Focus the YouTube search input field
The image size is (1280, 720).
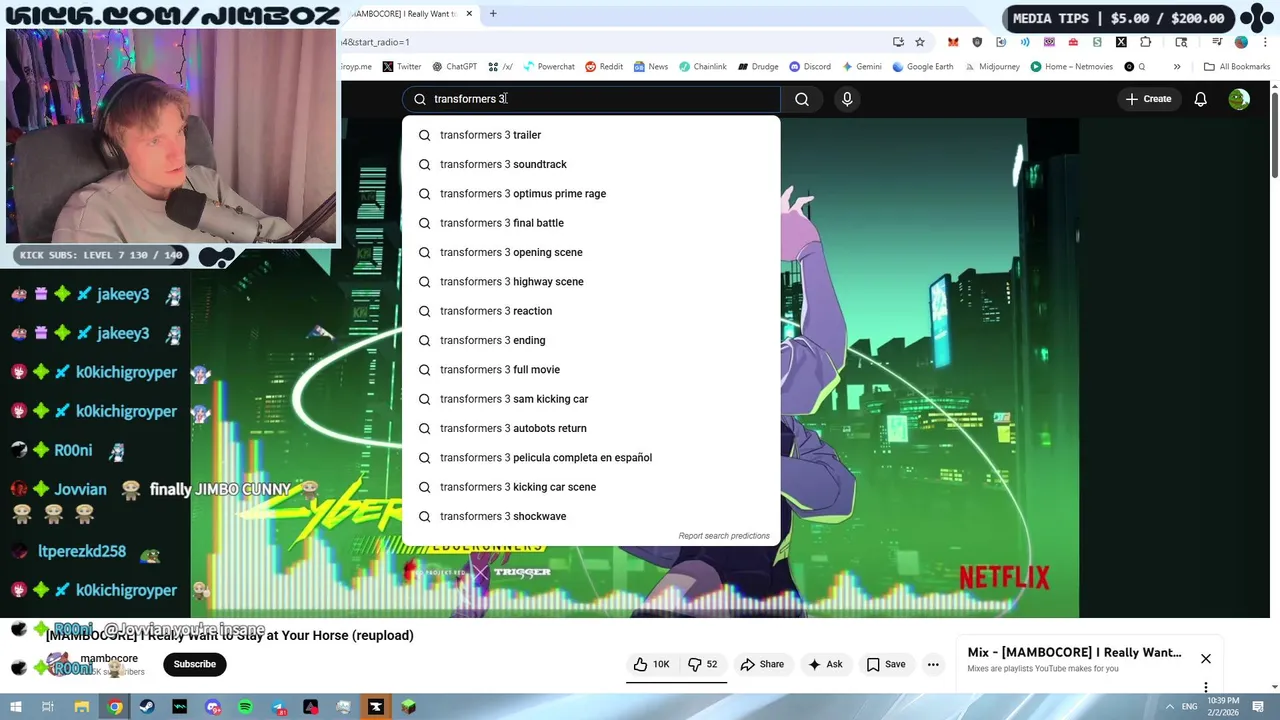[x=591, y=99]
